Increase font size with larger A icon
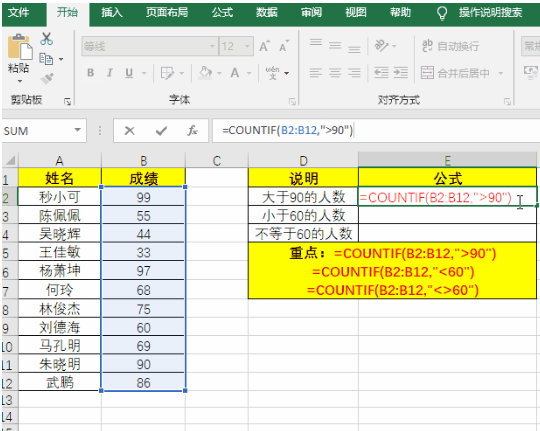The width and height of the screenshot is (540, 431). pos(264,46)
